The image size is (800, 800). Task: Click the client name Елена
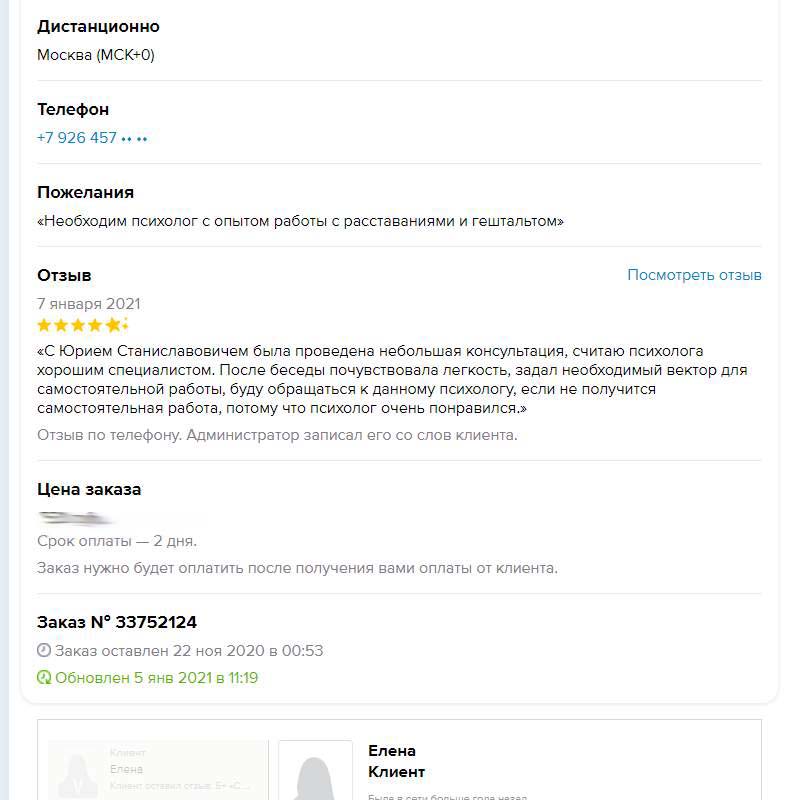pyautogui.click(x=392, y=751)
